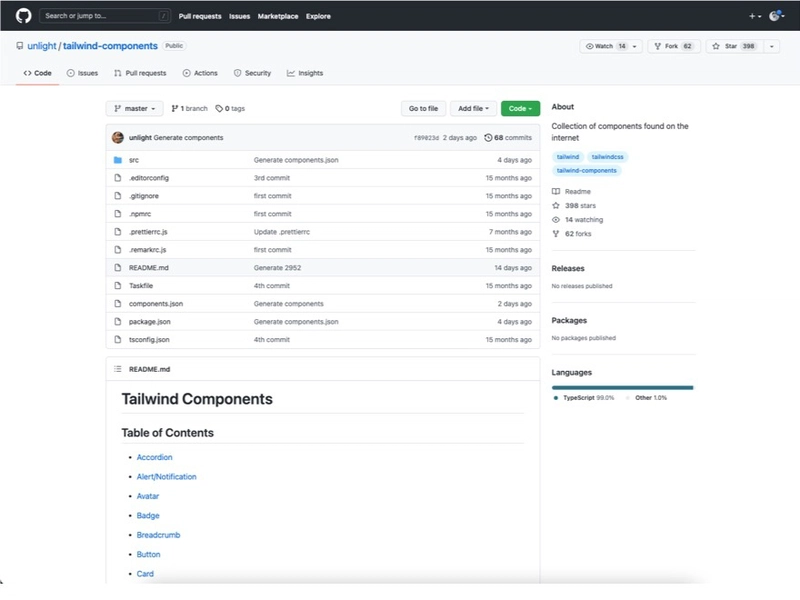Viewport: 800px width, 600px height.
Task: Open Pull requests in top navigation bar
Action: (200, 16)
